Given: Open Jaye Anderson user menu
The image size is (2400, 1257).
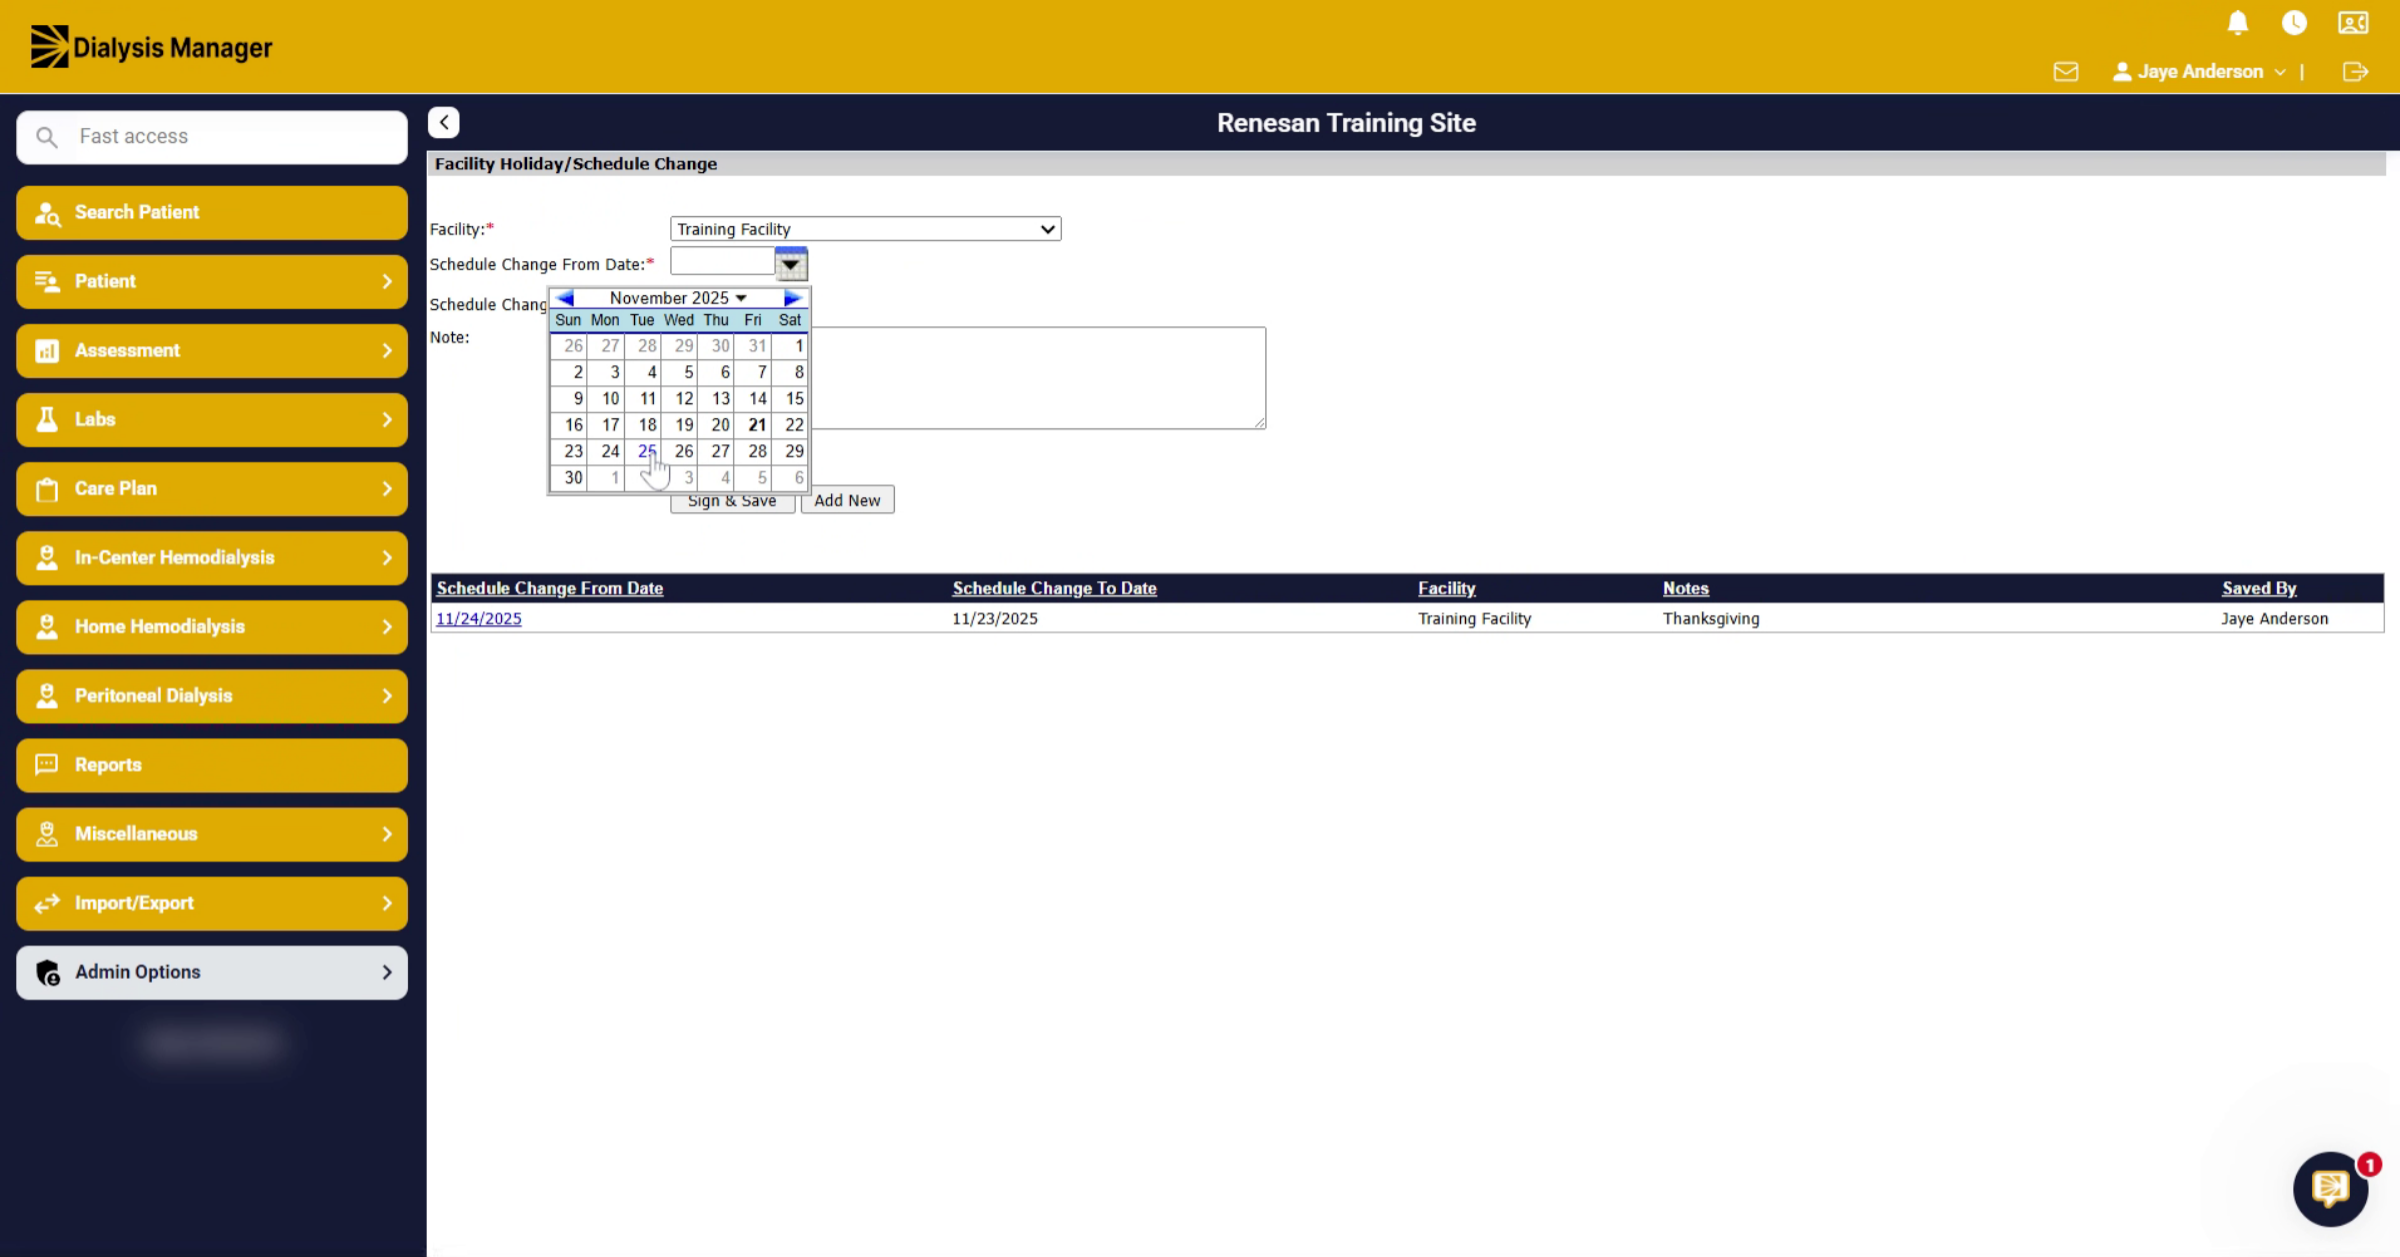Looking at the screenshot, I should click(x=2200, y=72).
